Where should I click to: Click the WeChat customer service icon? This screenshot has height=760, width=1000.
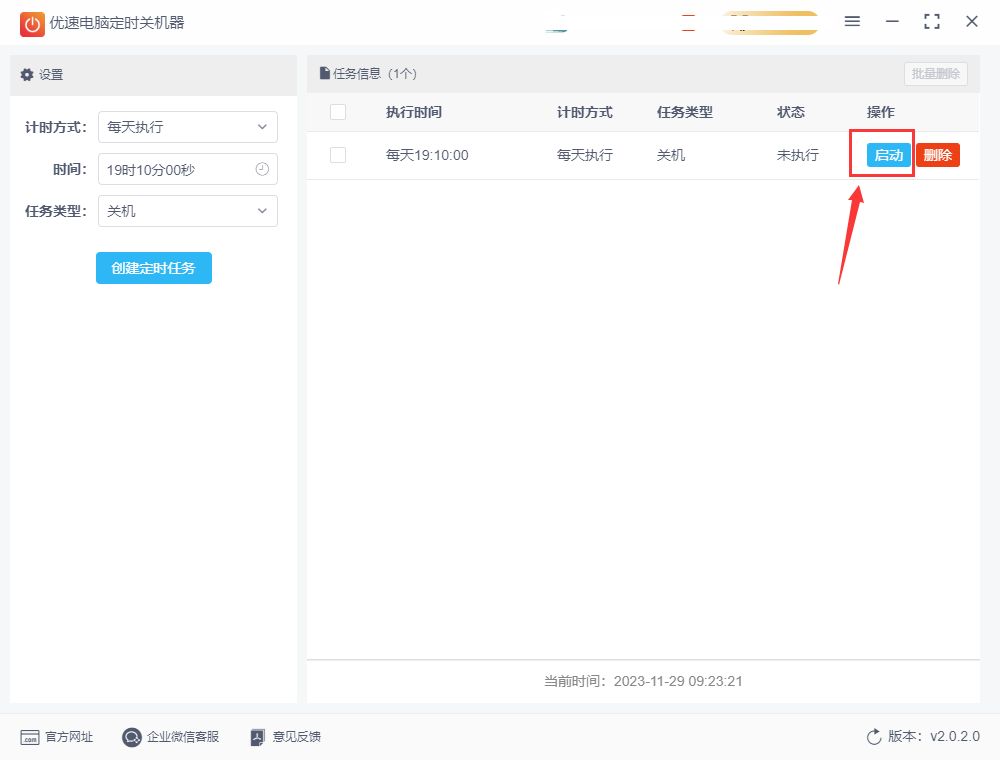point(131,737)
